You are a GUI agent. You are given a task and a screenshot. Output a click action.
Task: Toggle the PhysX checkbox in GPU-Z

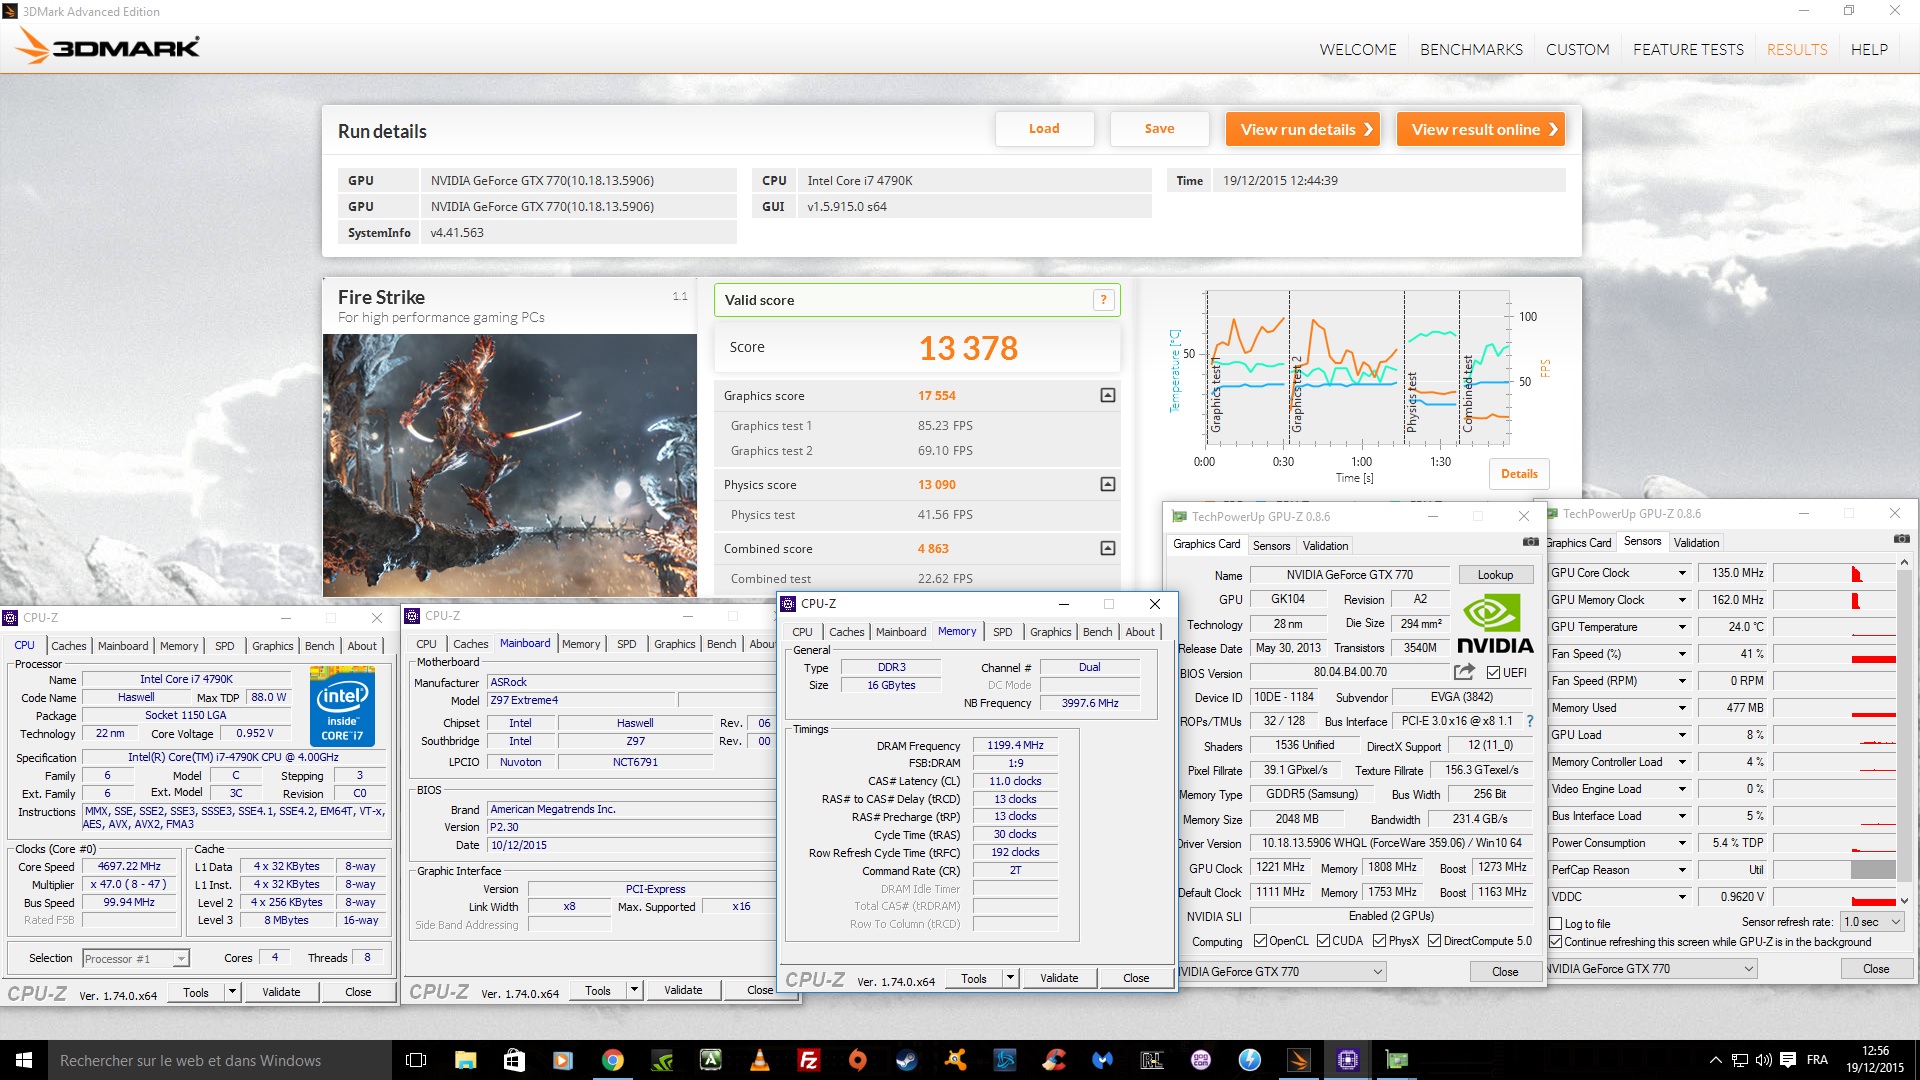1379,941
